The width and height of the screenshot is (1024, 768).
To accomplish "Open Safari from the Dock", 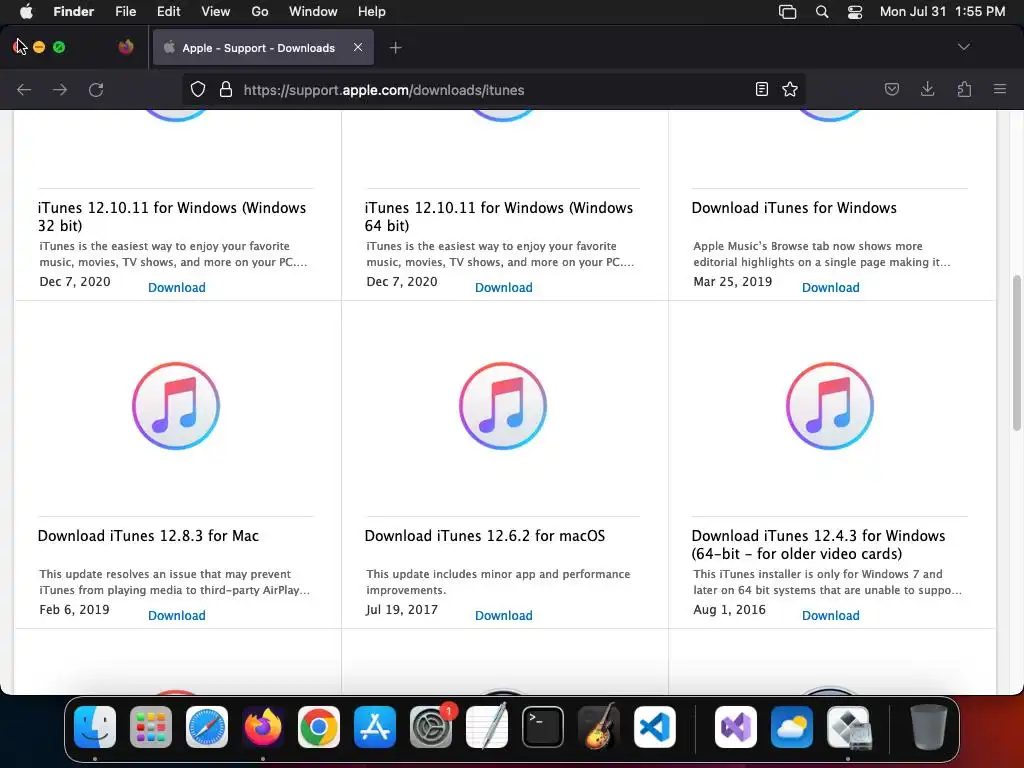I will [x=207, y=727].
